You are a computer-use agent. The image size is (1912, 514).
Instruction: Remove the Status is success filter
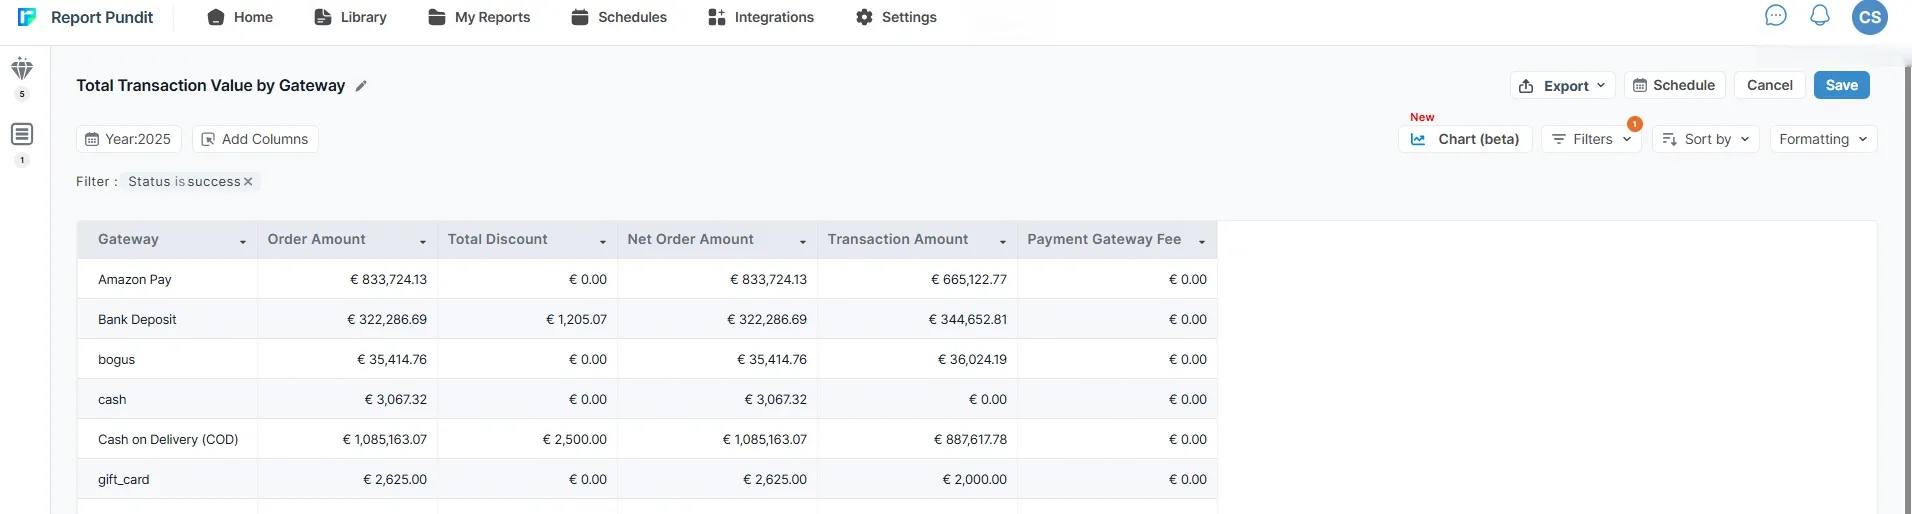tap(248, 182)
